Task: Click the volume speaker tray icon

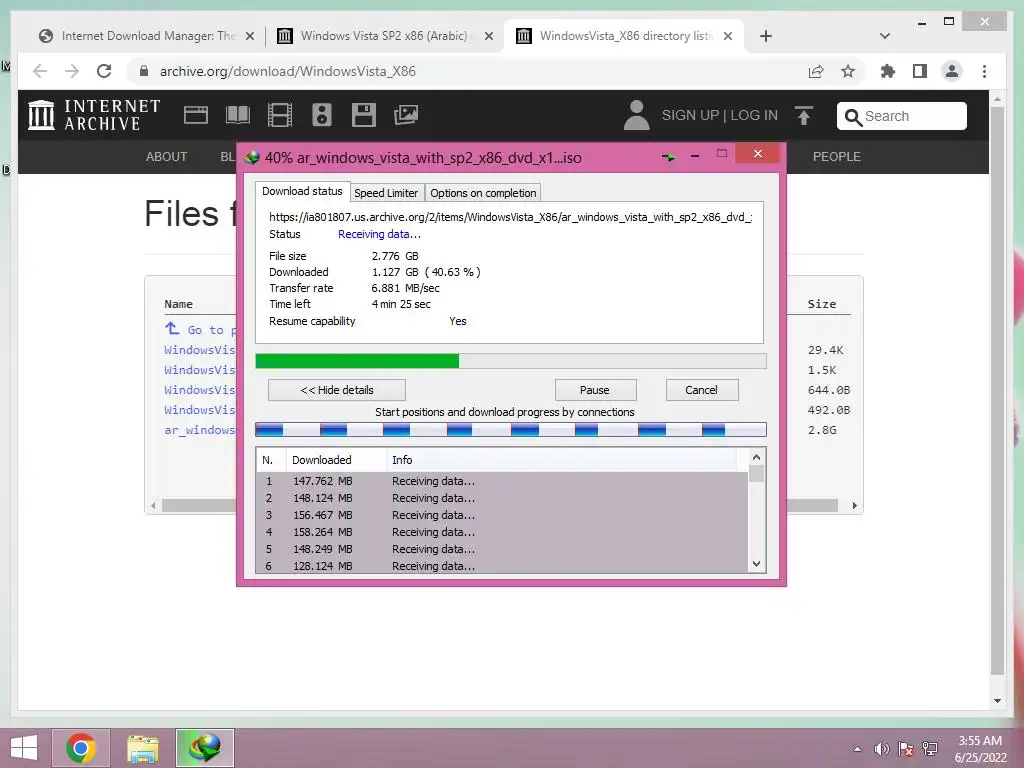Action: [882, 749]
